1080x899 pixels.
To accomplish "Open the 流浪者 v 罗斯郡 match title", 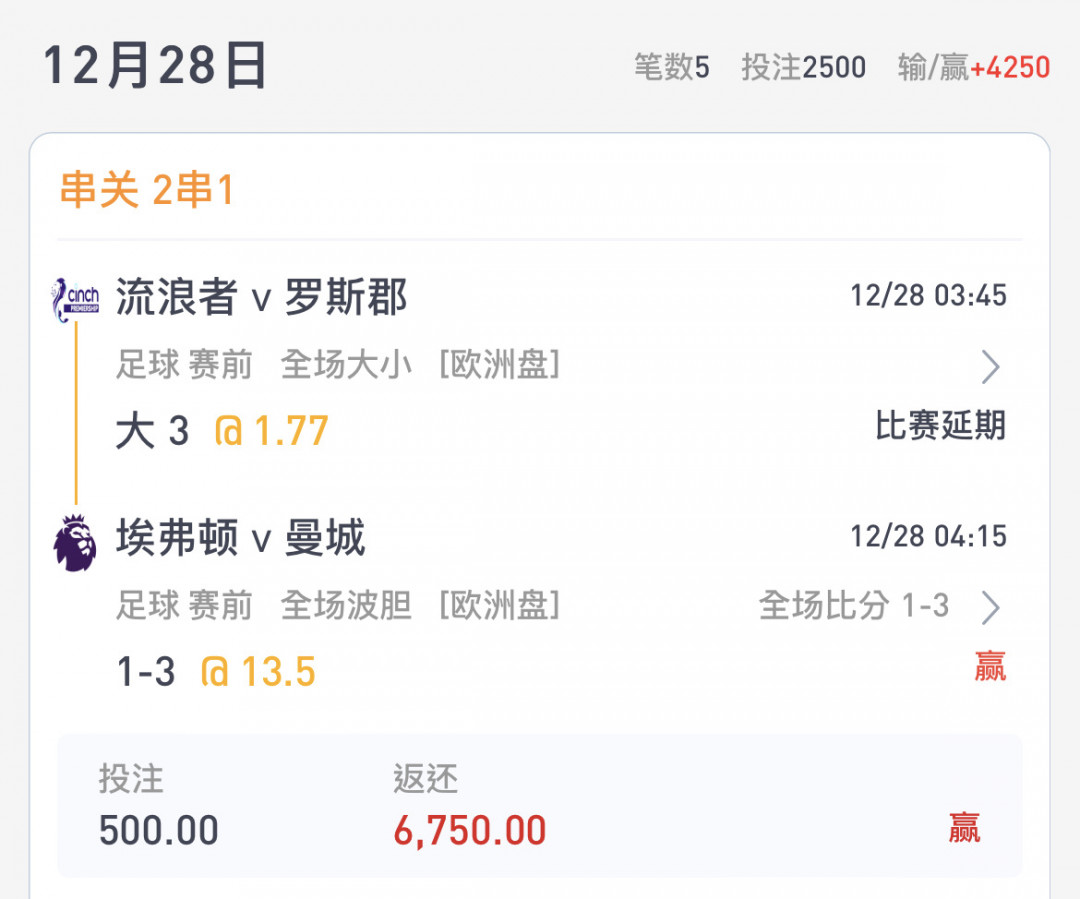I will pyautogui.click(x=261, y=298).
